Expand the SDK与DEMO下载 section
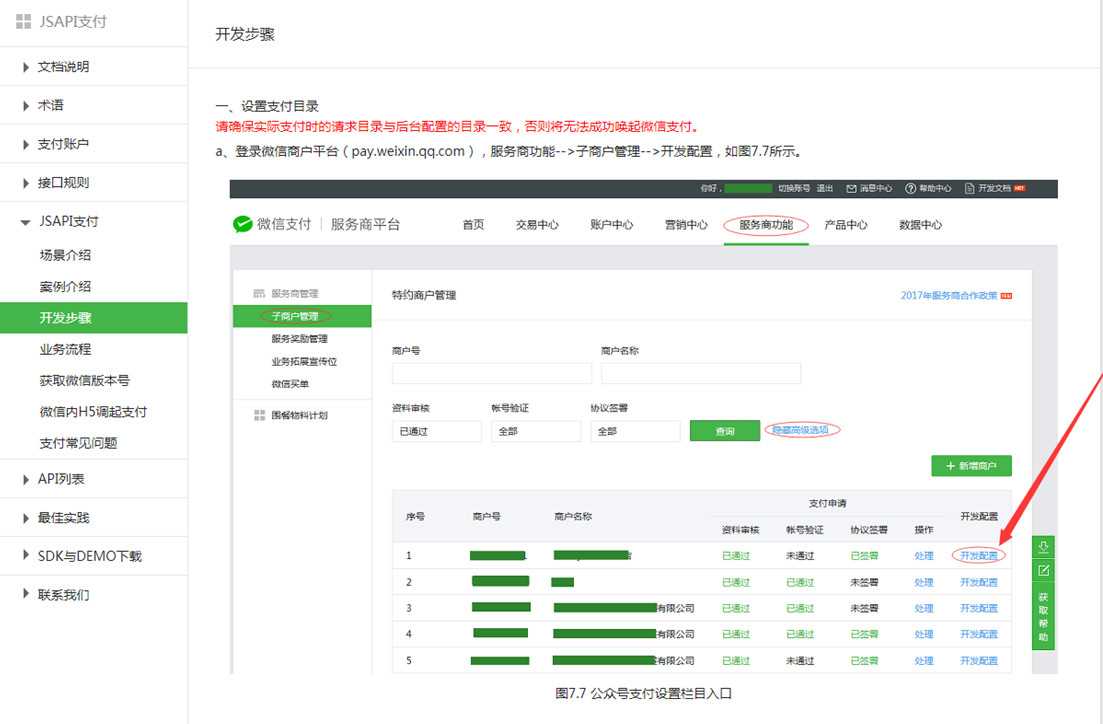The width and height of the screenshot is (1103, 724). click(26, 555)
